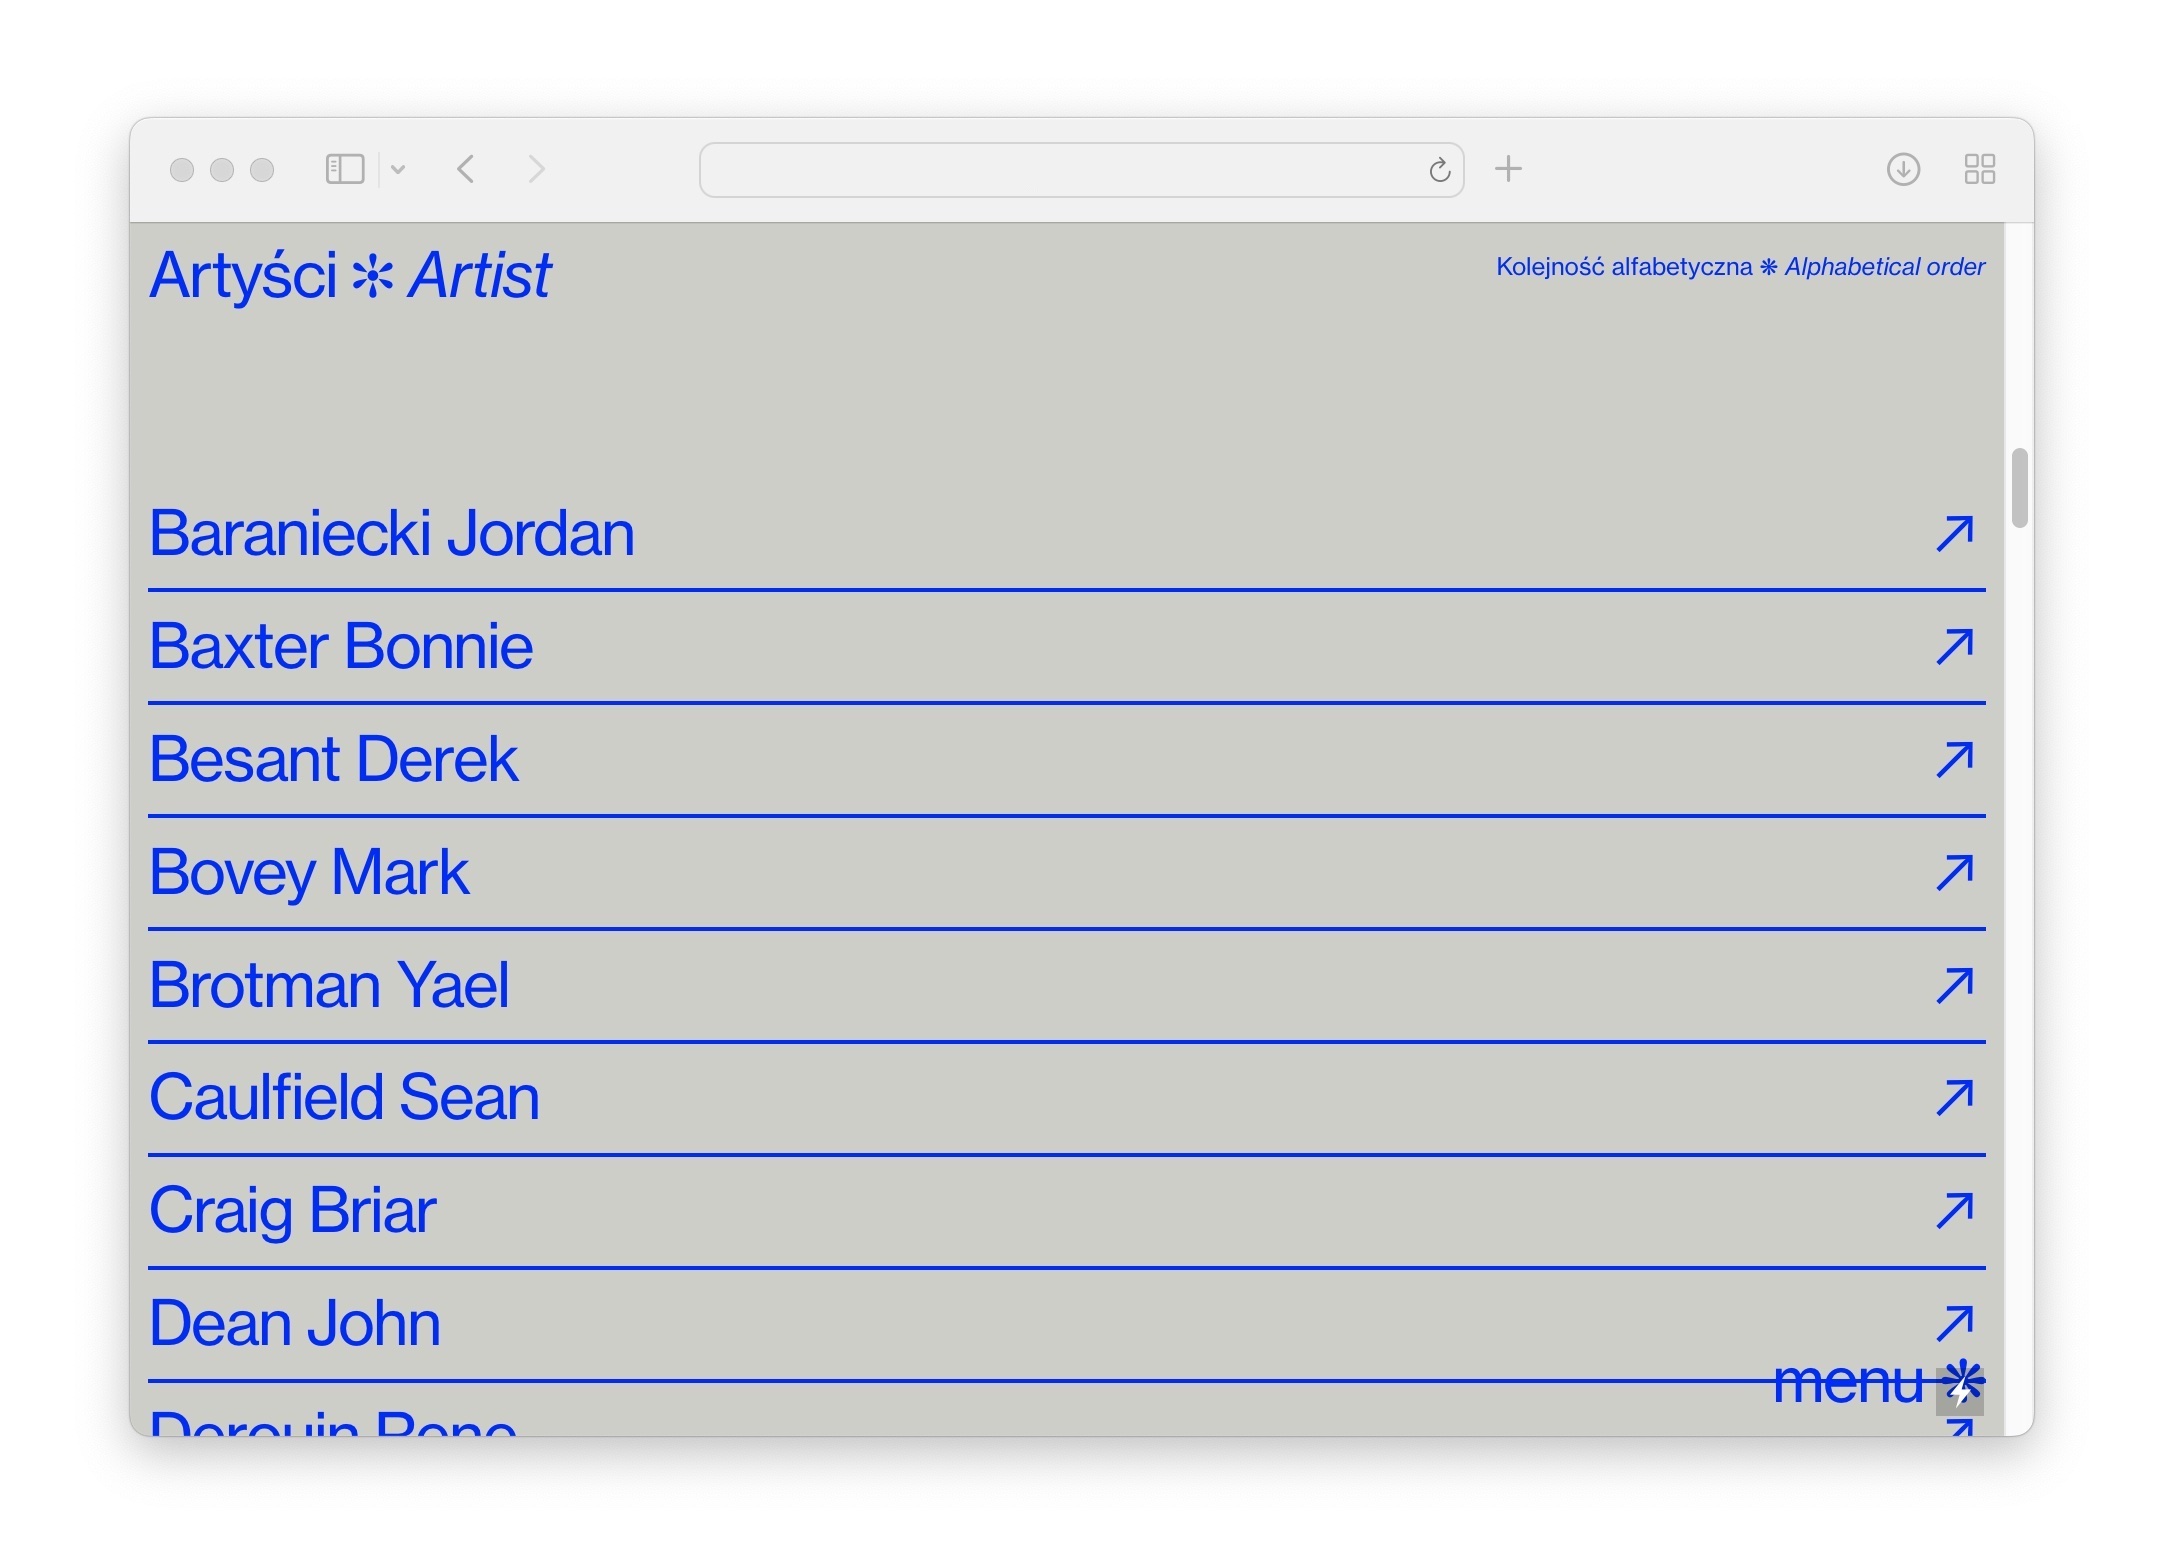Open the Baxter Bonnie artist link
2172x1556 pixels.
click(x=341, y=646)
